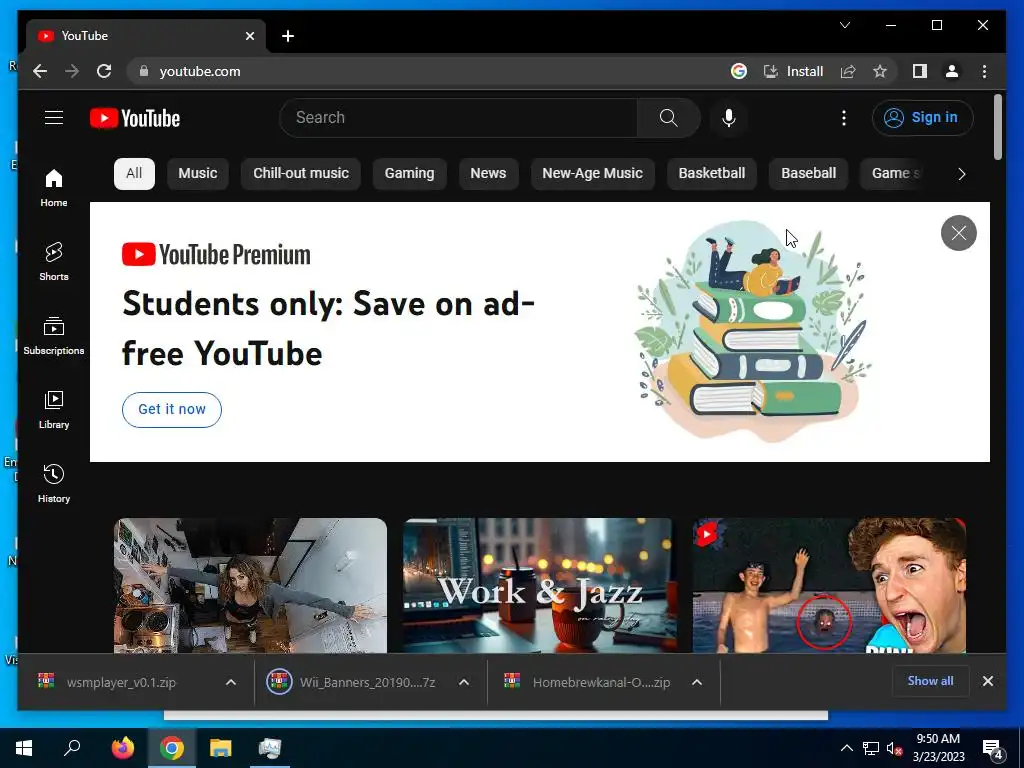Open Subscriptions in the sidebar
1024x768 pixels.
(54, 335)
